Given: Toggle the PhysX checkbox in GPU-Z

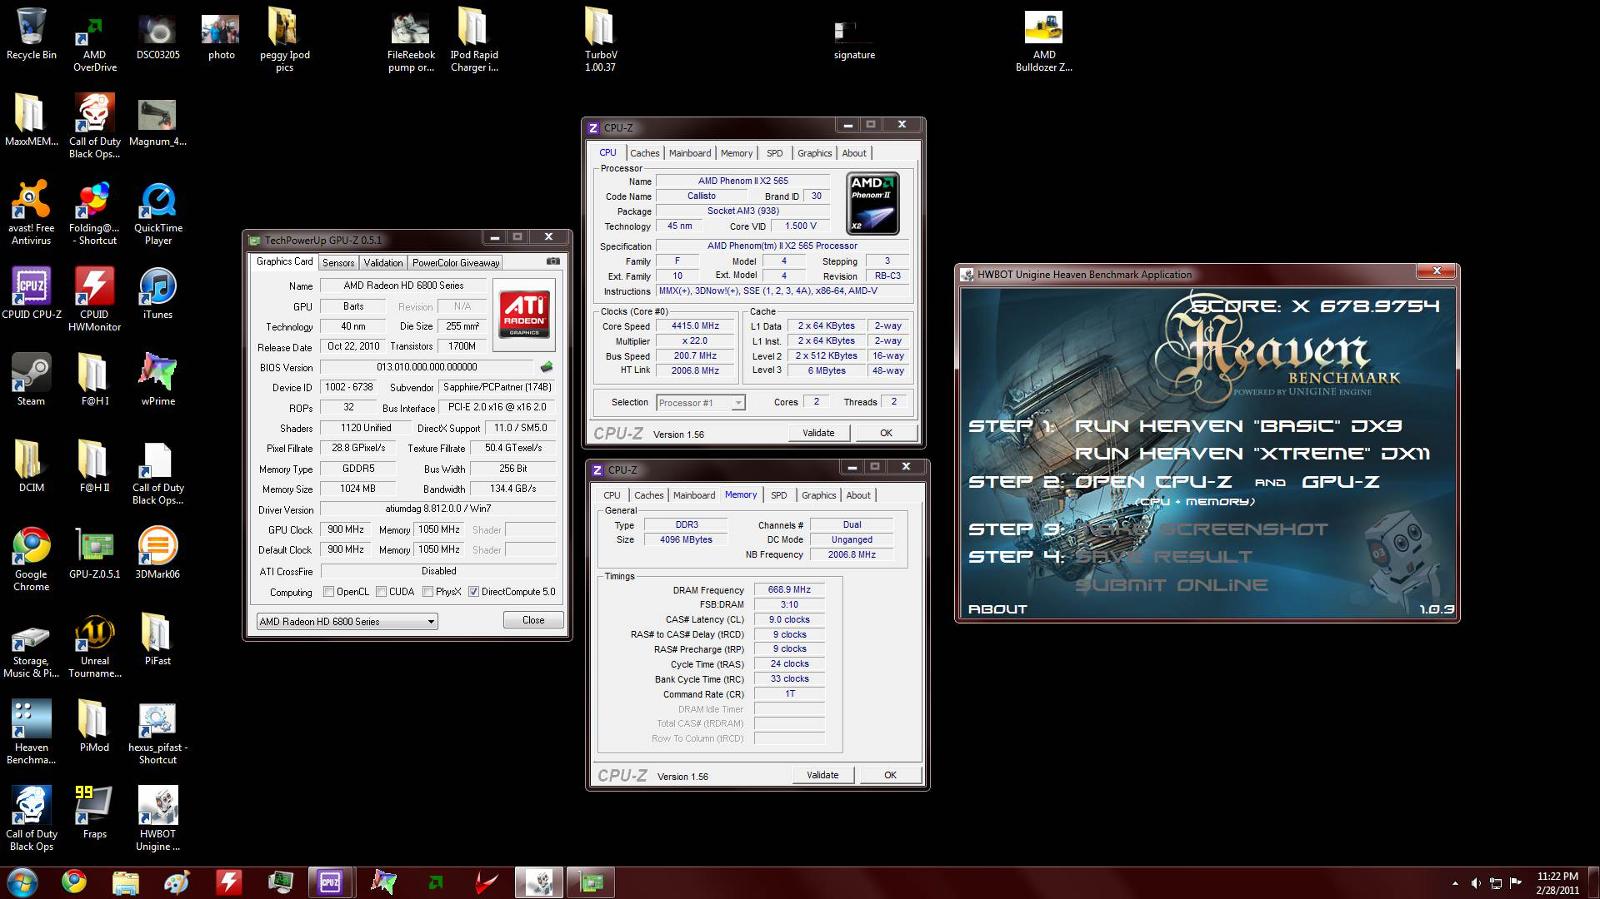Looking at the screenshot, I should 428,592.
